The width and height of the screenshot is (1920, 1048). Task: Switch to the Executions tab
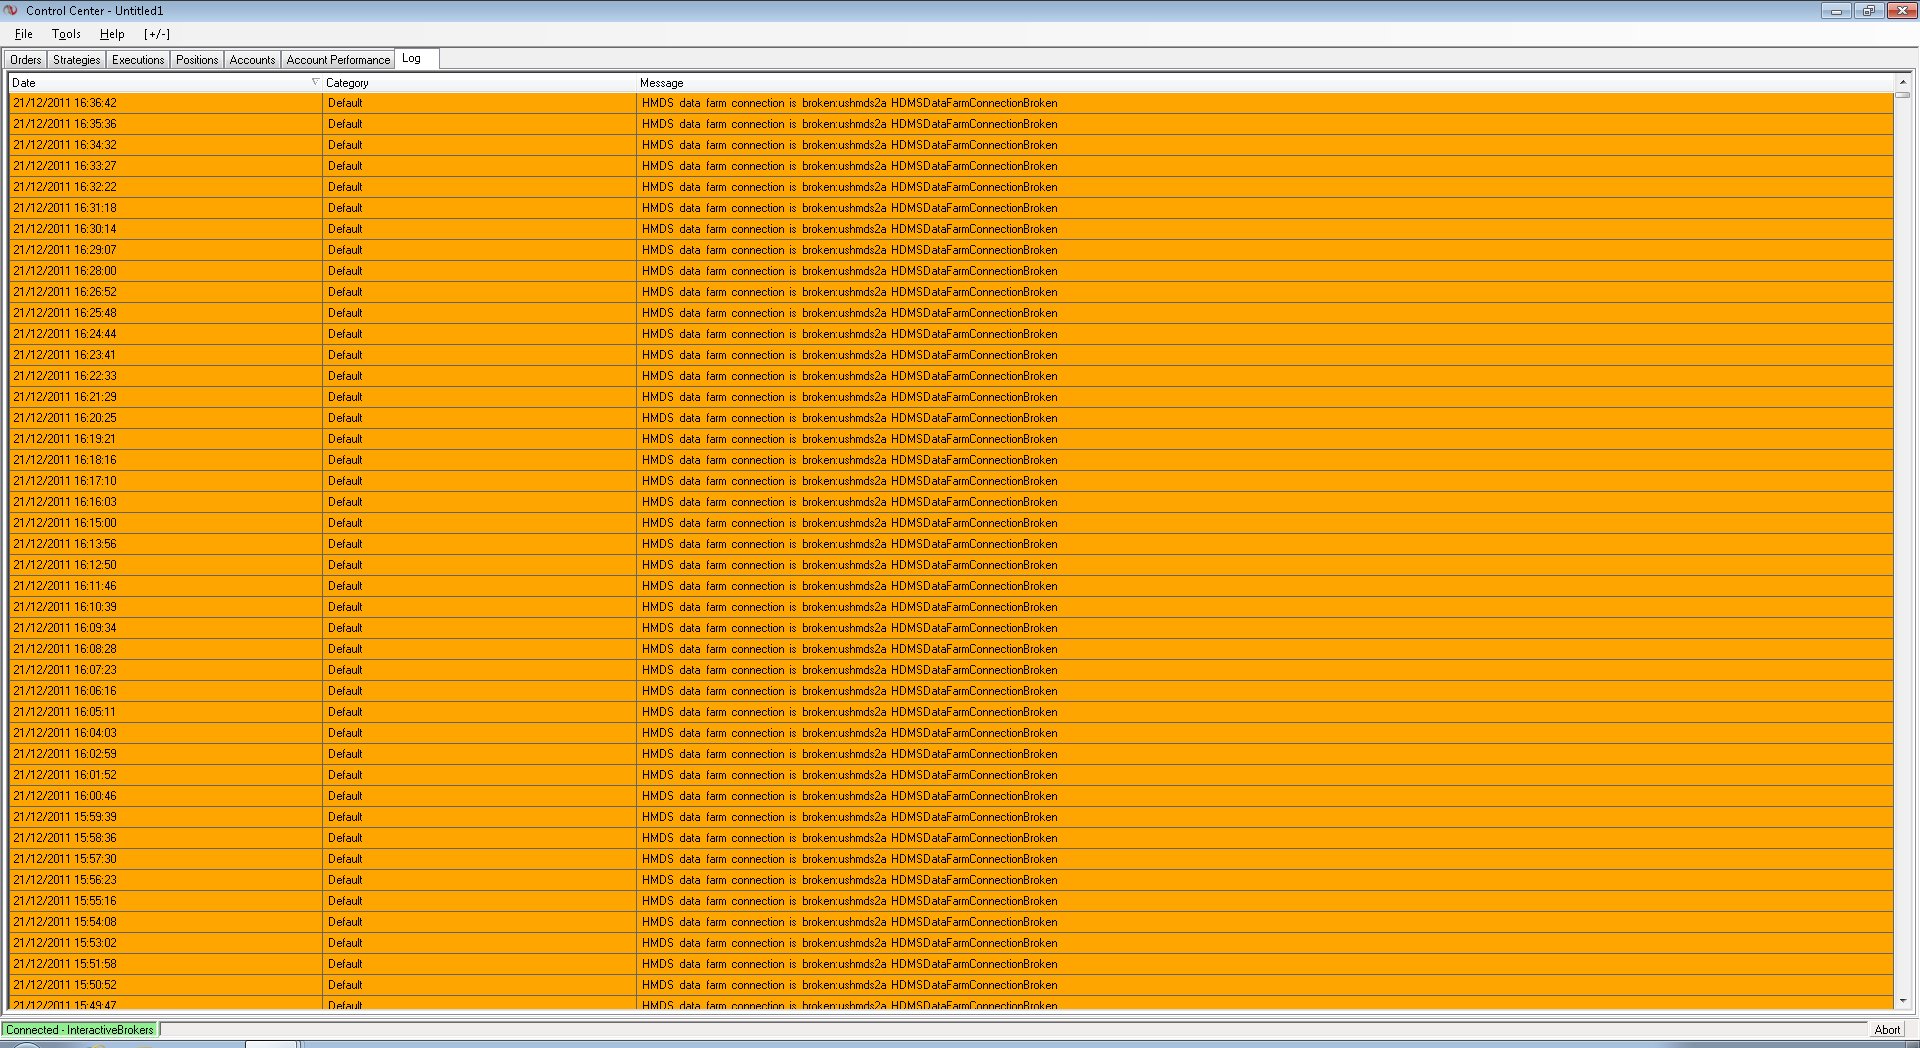[x=138, y=60]
